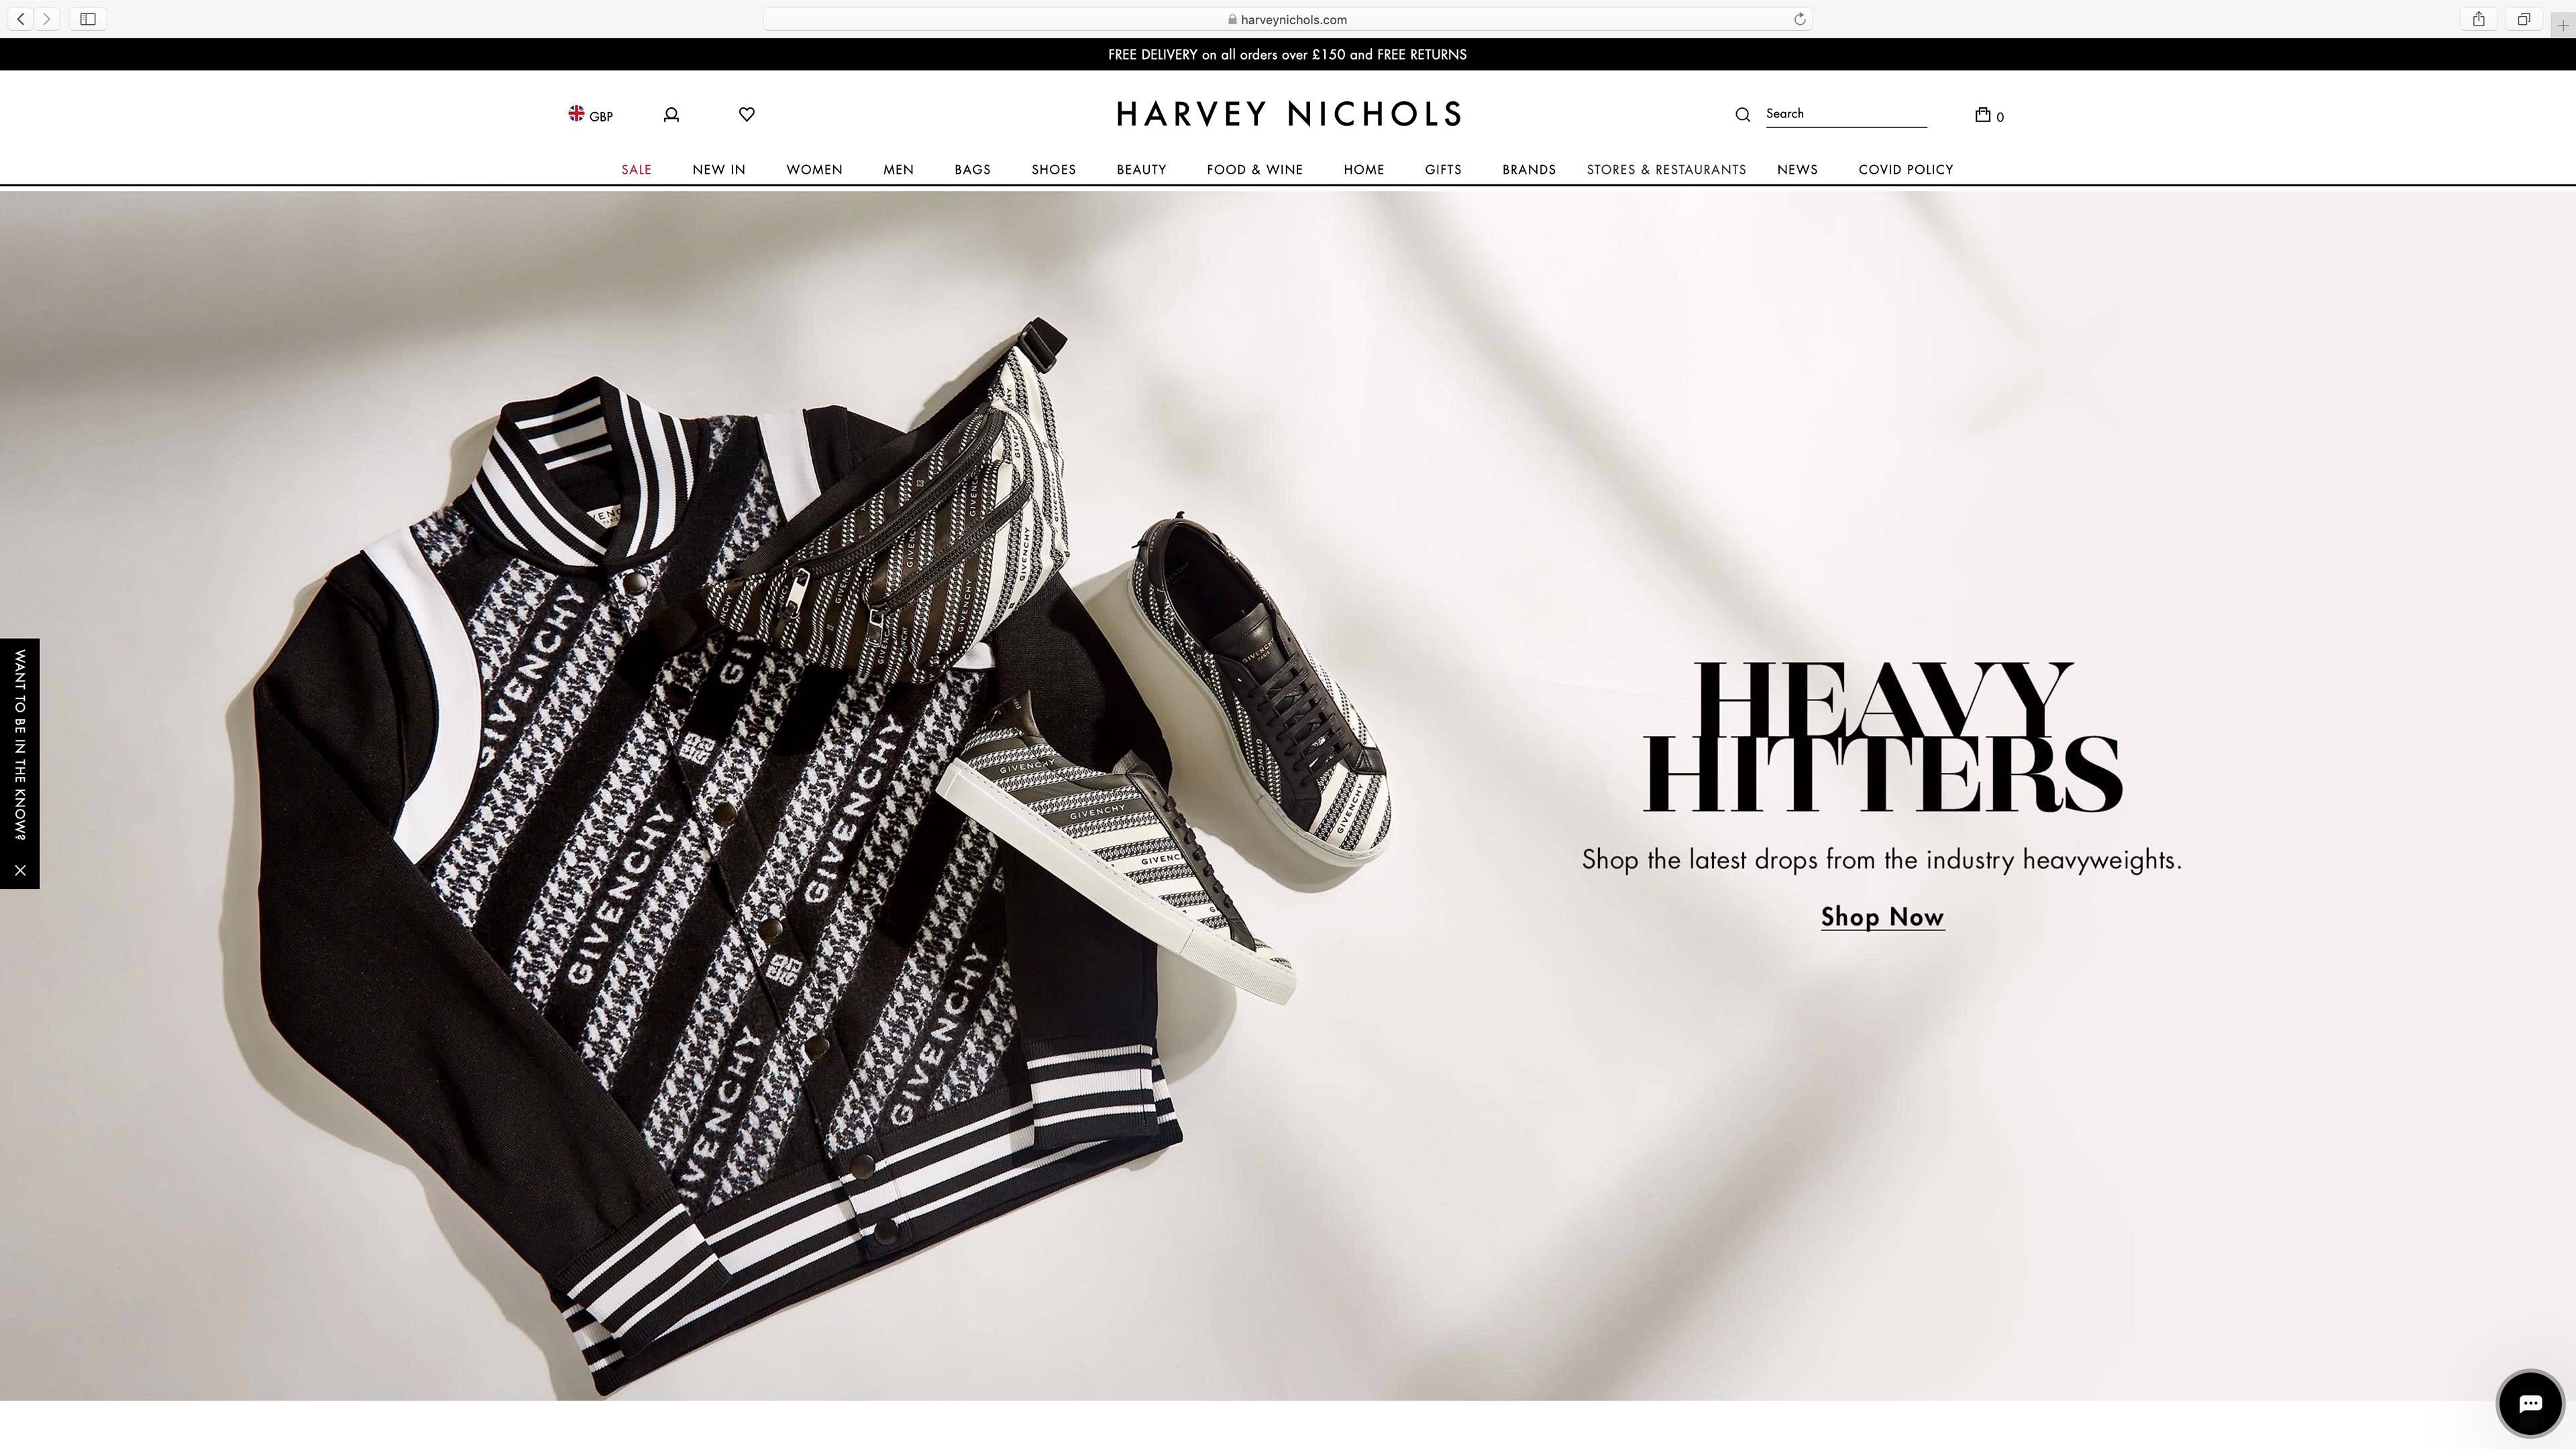
Task: Click the shopping bag icon
Action: (x=1983, y=114)
